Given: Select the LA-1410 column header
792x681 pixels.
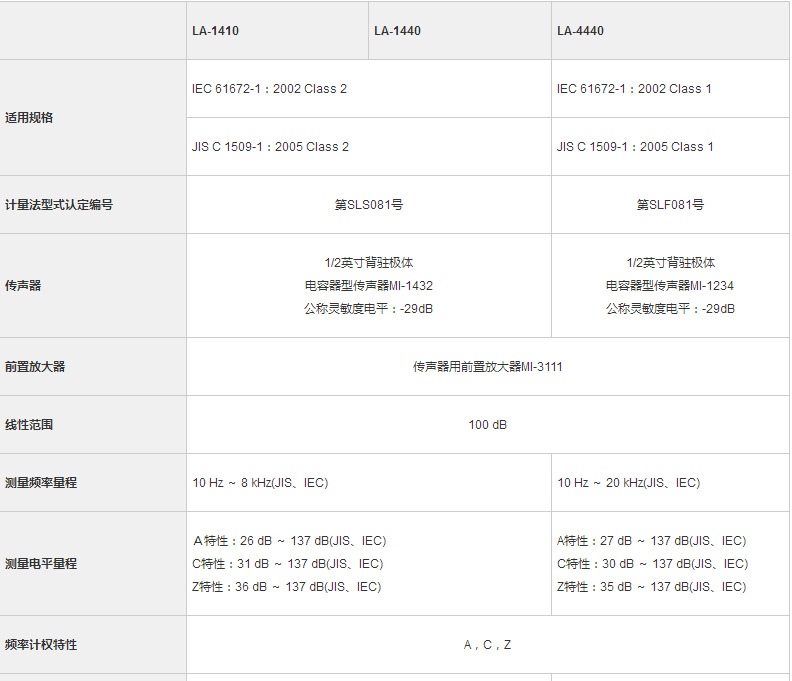Looking at the screenshot, I should 277,31.
